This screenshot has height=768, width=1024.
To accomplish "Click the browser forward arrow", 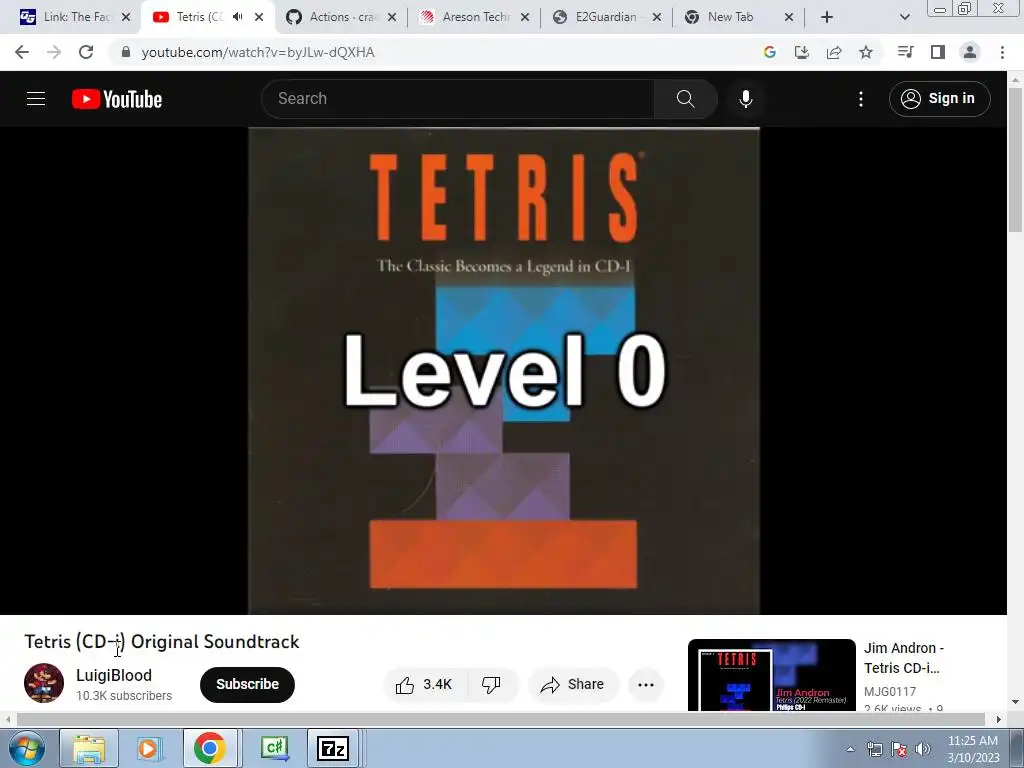I will click(54, 52).
